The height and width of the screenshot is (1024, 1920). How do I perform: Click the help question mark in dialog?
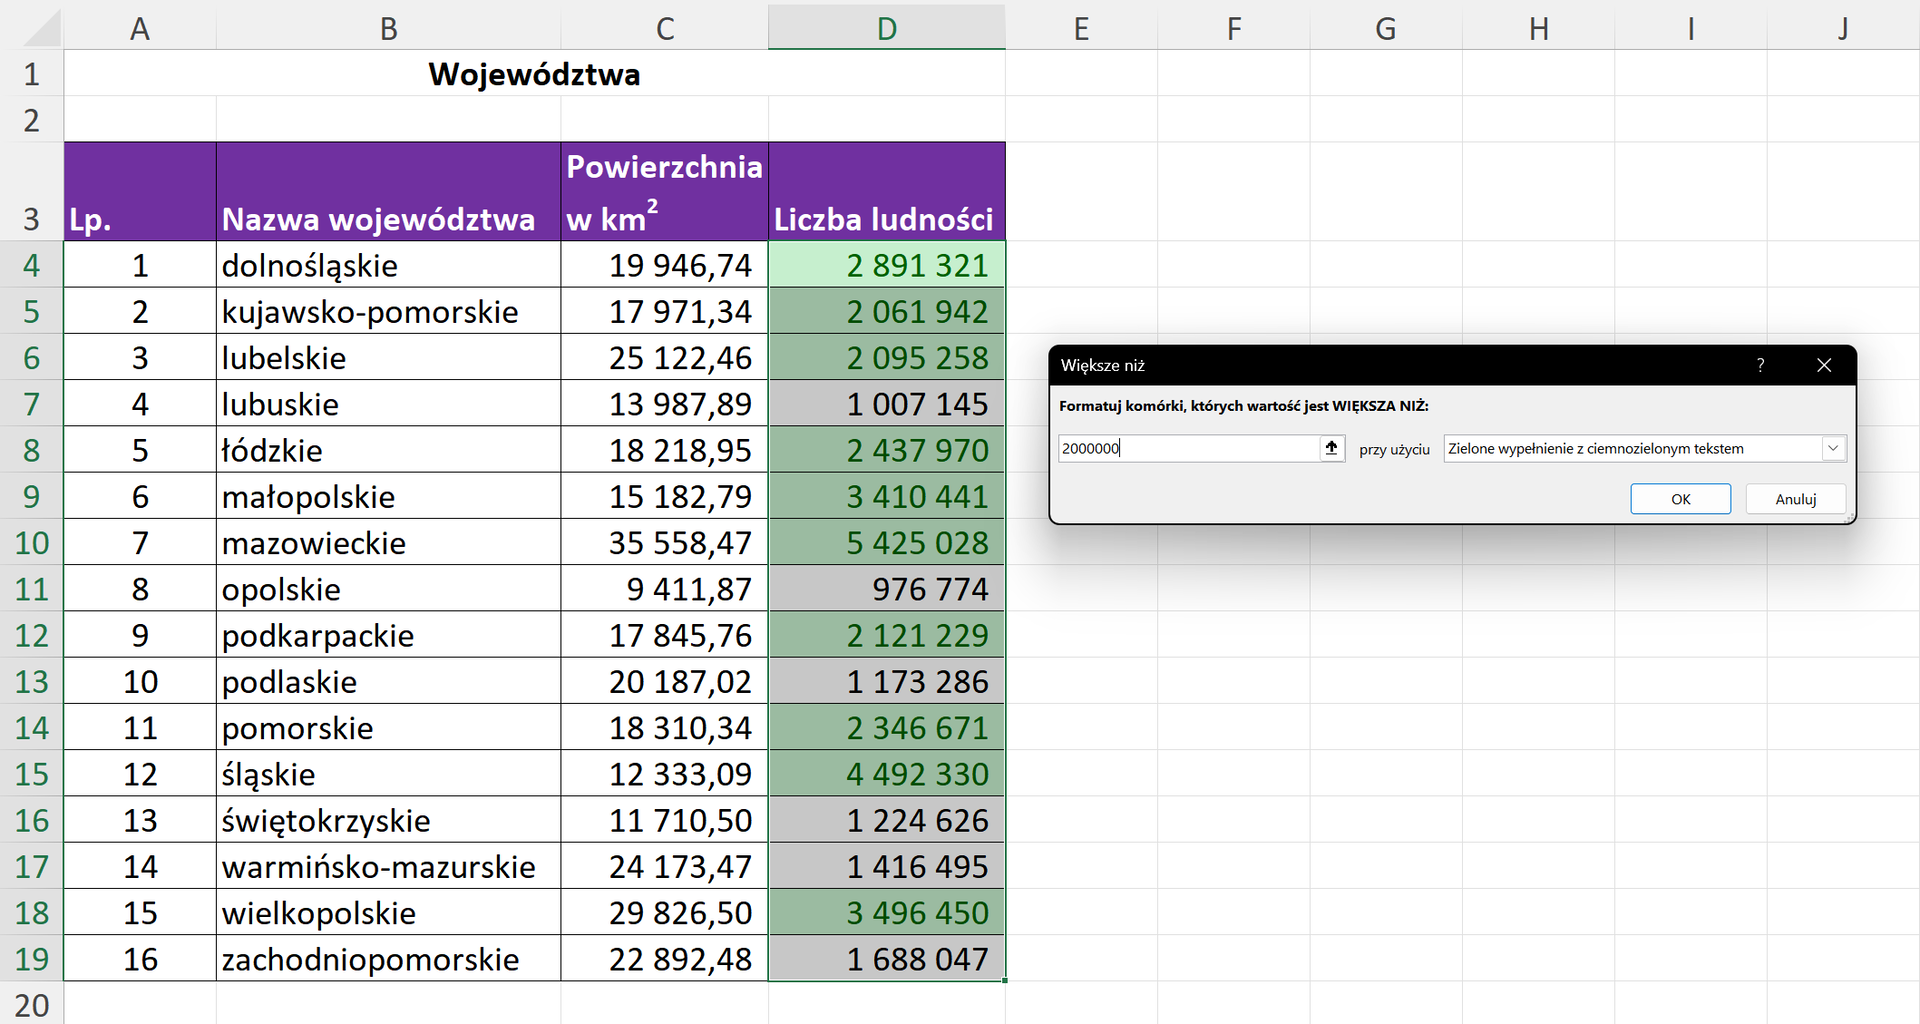pos(1760,366)
